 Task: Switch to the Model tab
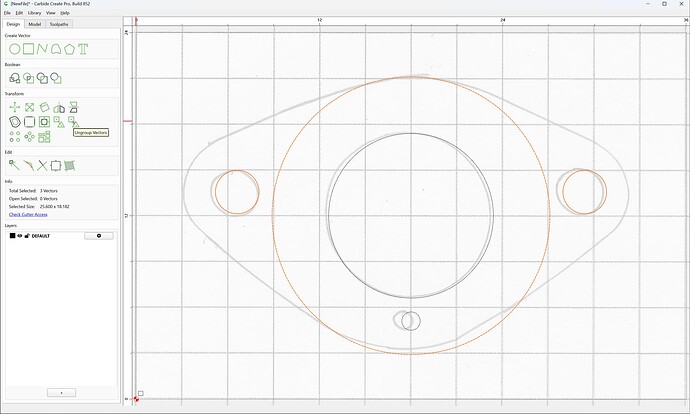(35, 24)
